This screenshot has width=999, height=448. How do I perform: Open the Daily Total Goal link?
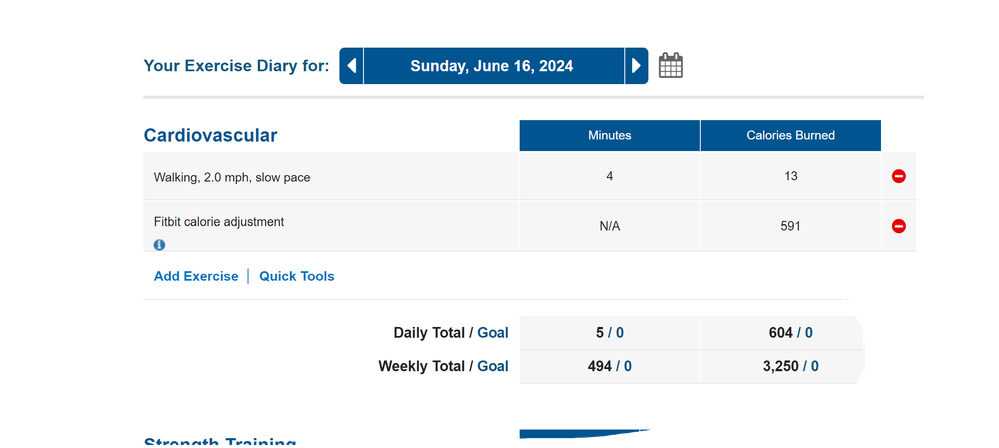492,333
